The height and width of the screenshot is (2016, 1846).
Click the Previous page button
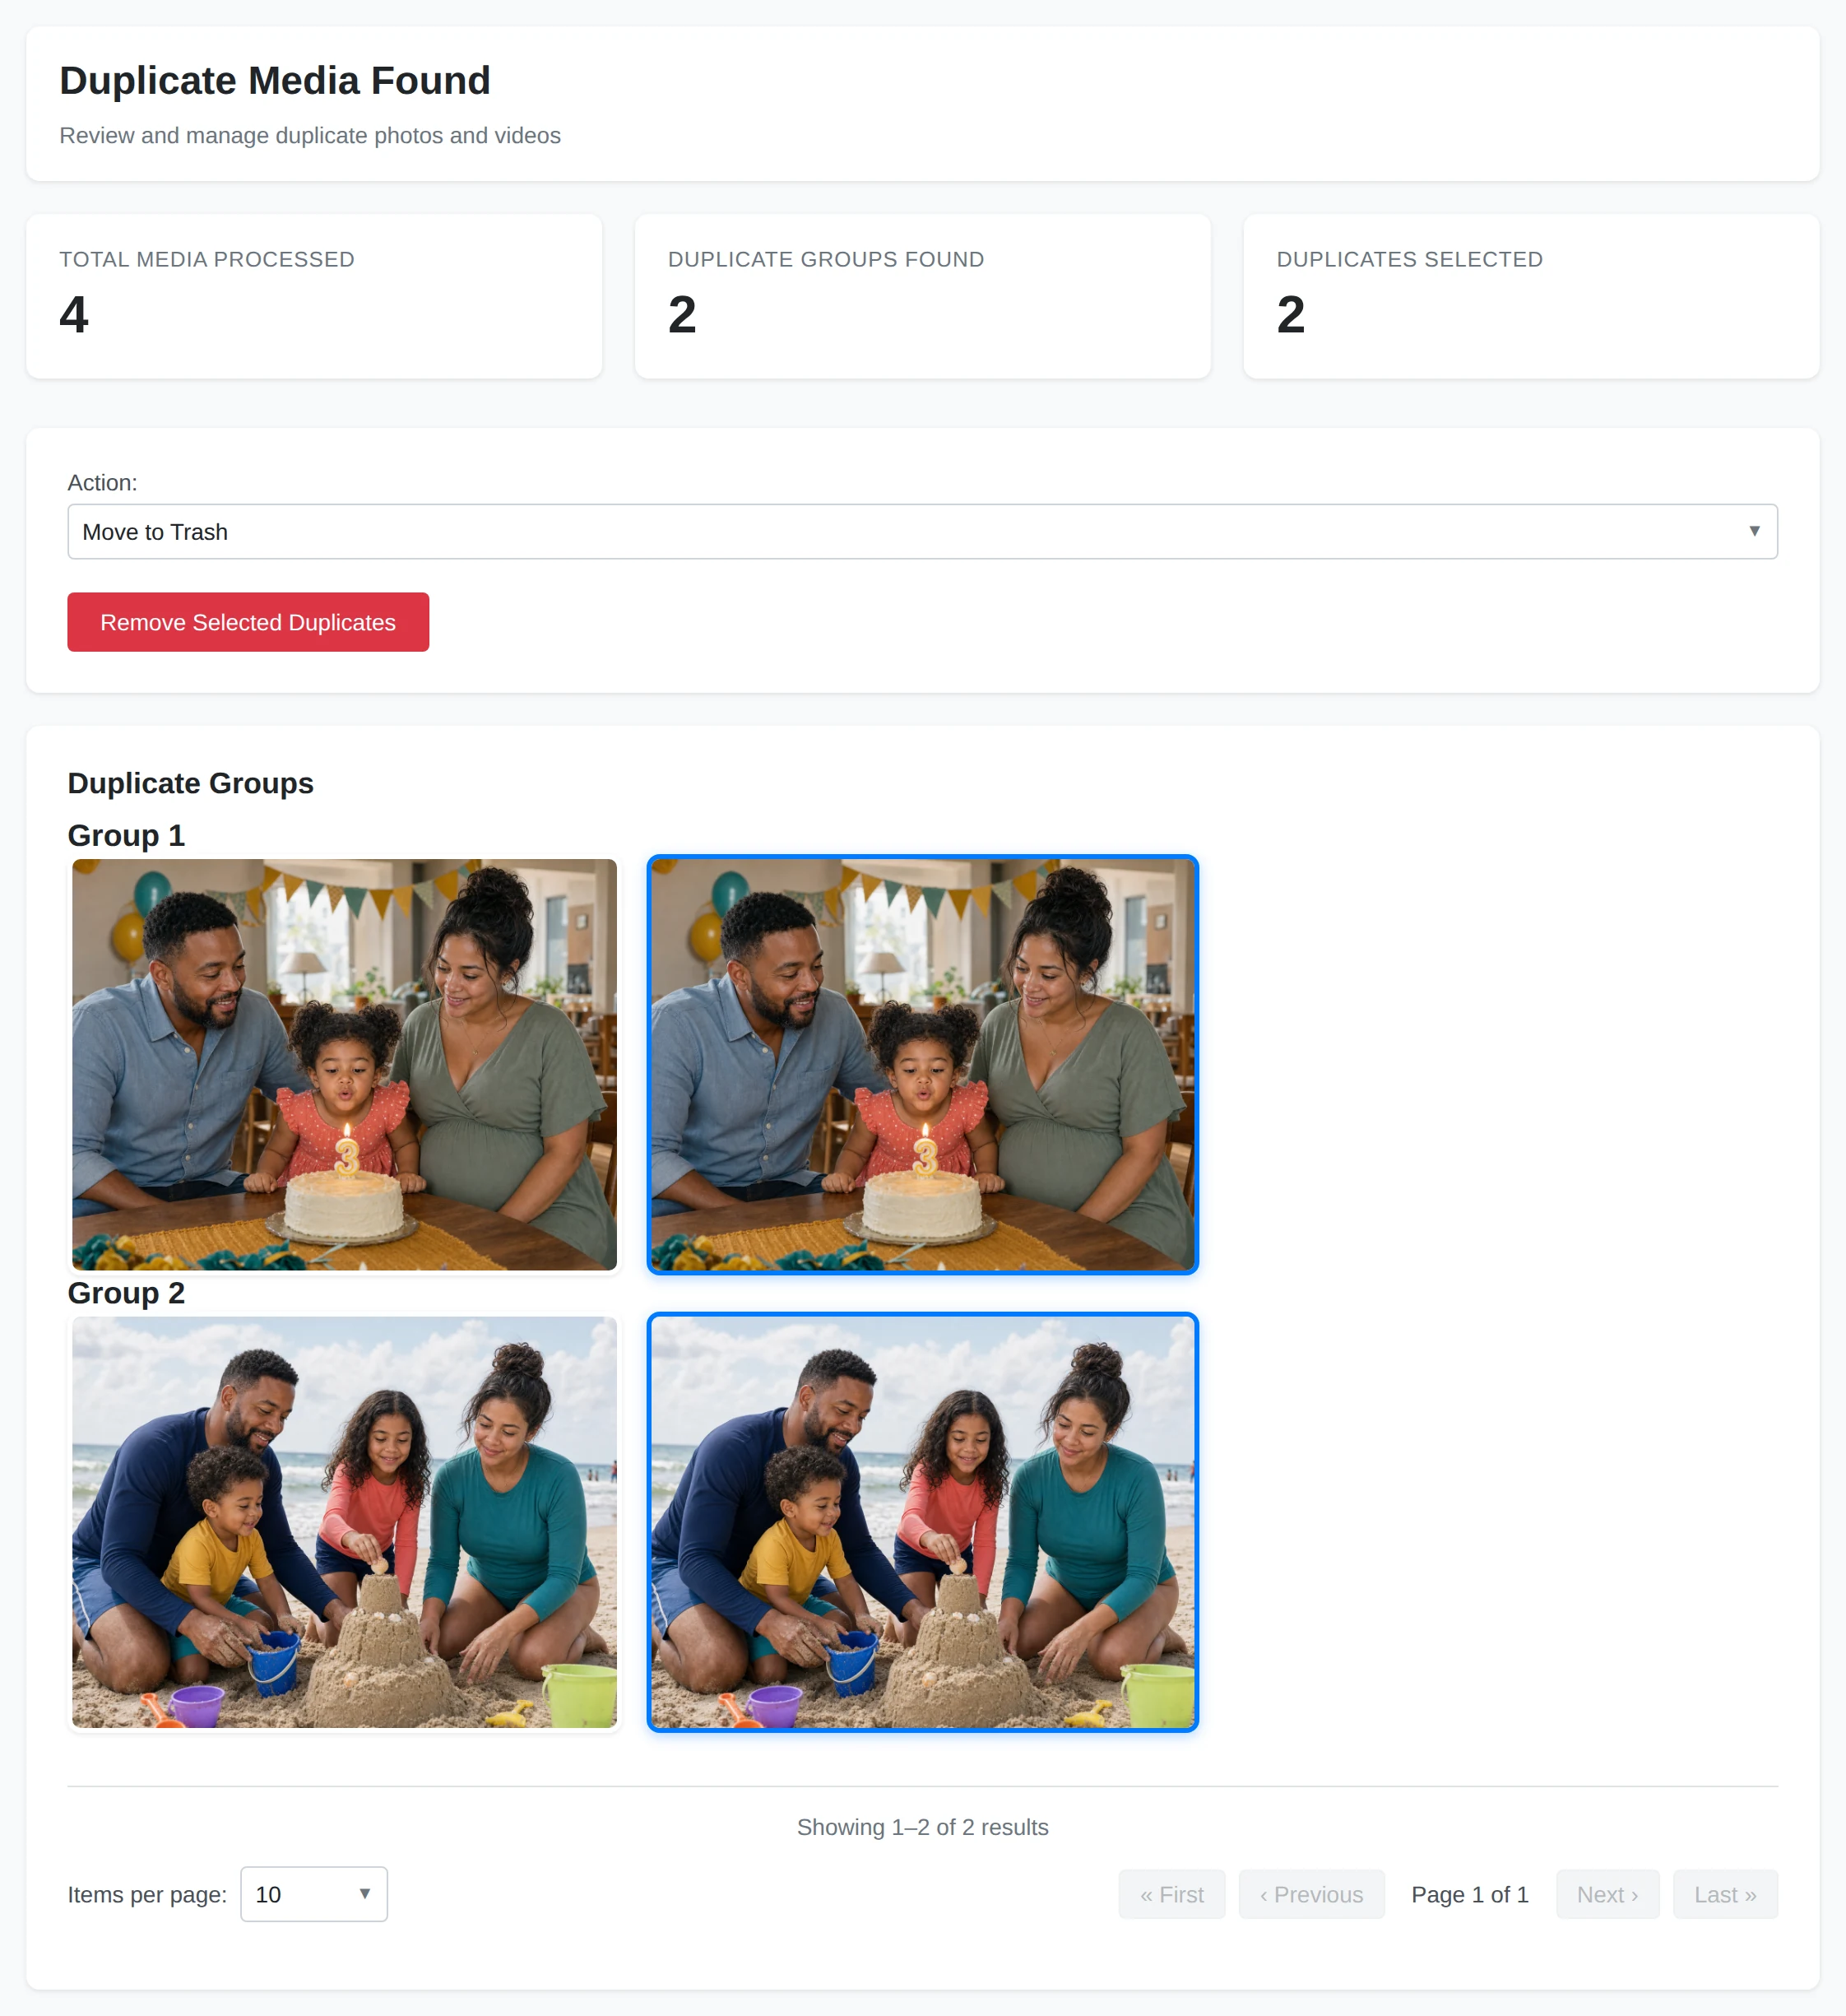point(1311,1894)
